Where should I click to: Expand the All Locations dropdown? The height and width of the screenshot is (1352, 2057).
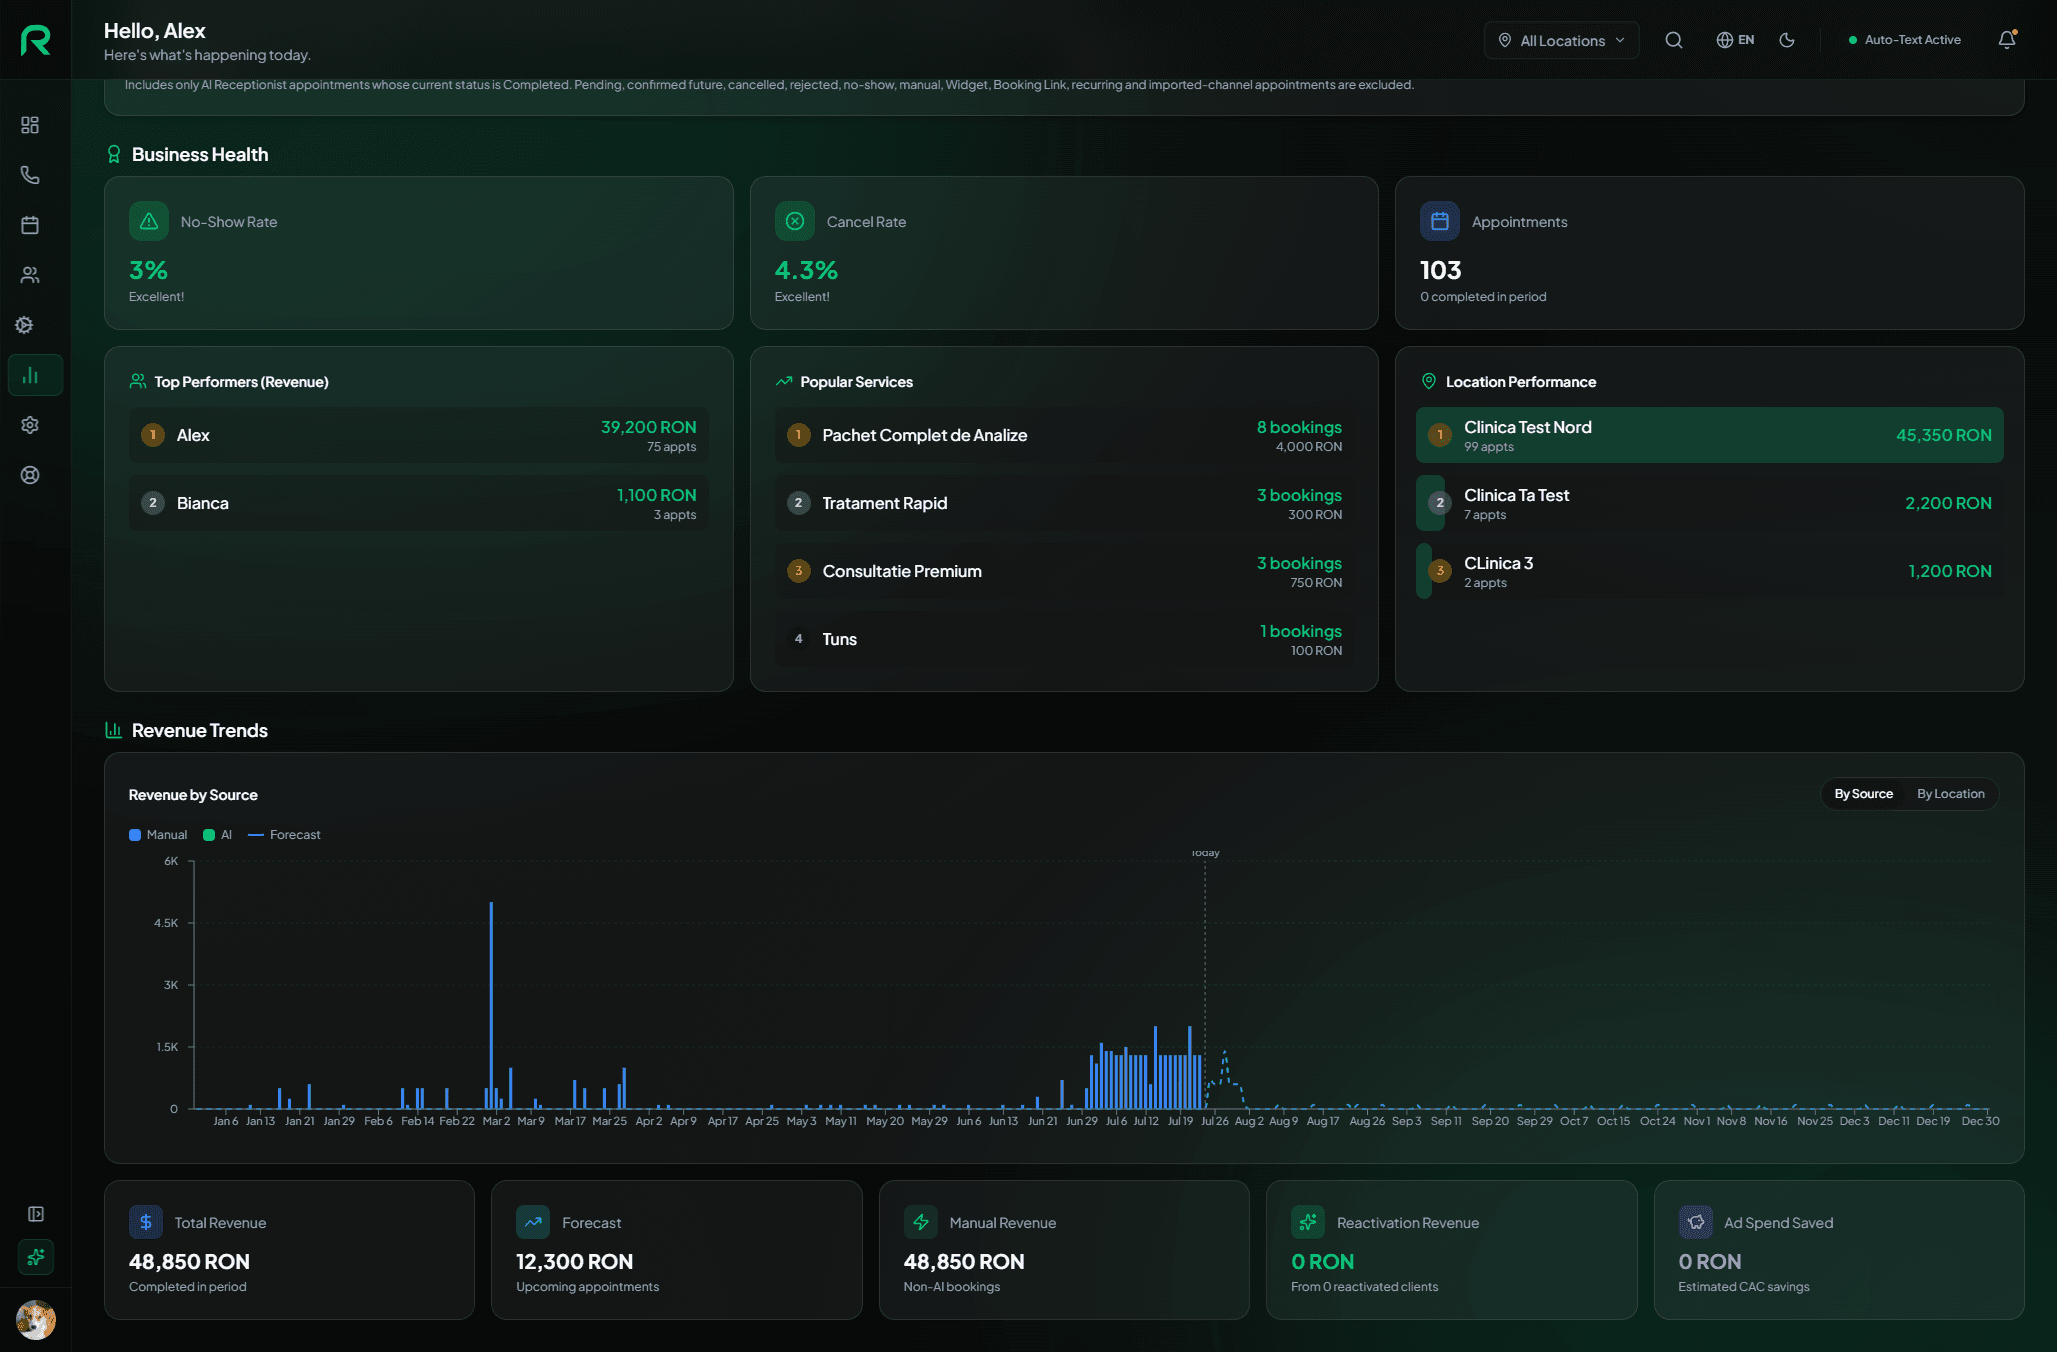pos(1561,40)
